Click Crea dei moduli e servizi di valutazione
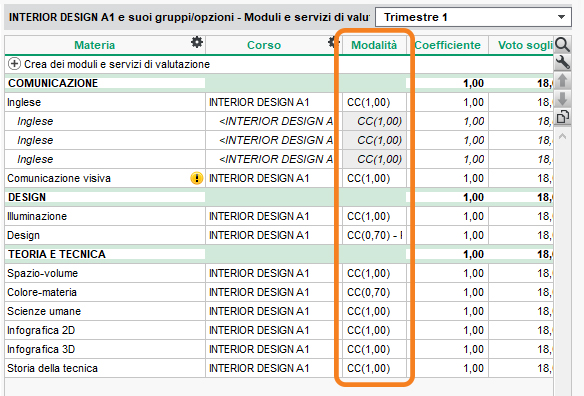 [117, 64]
